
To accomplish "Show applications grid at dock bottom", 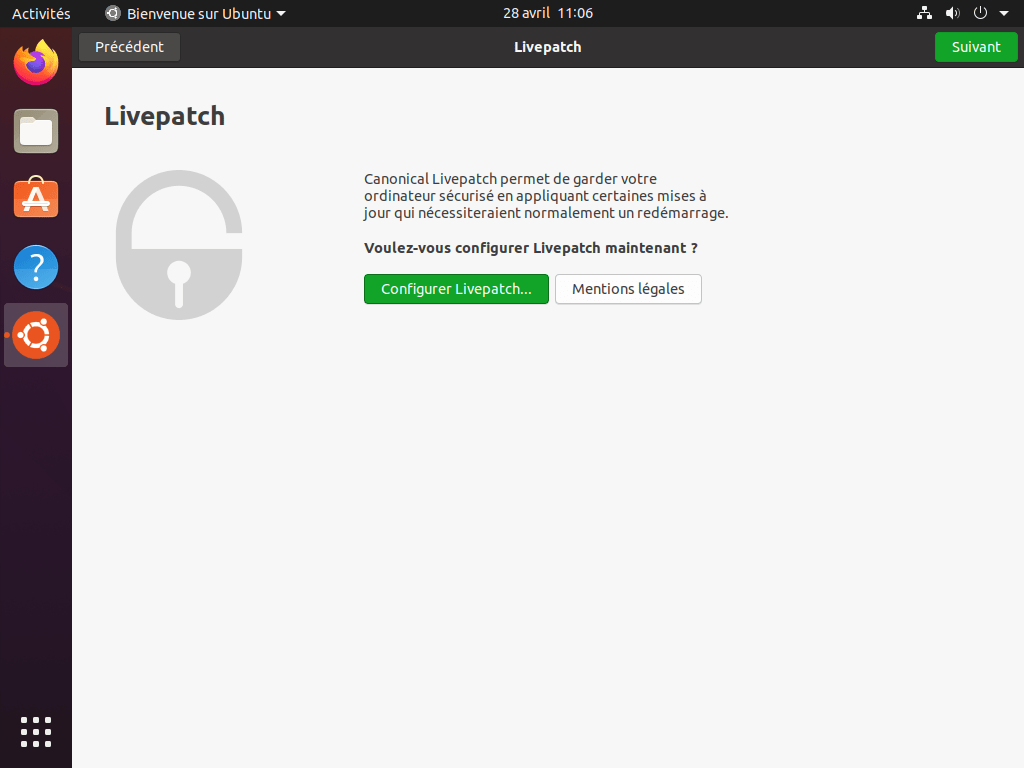I will click(x=36, y=731).
